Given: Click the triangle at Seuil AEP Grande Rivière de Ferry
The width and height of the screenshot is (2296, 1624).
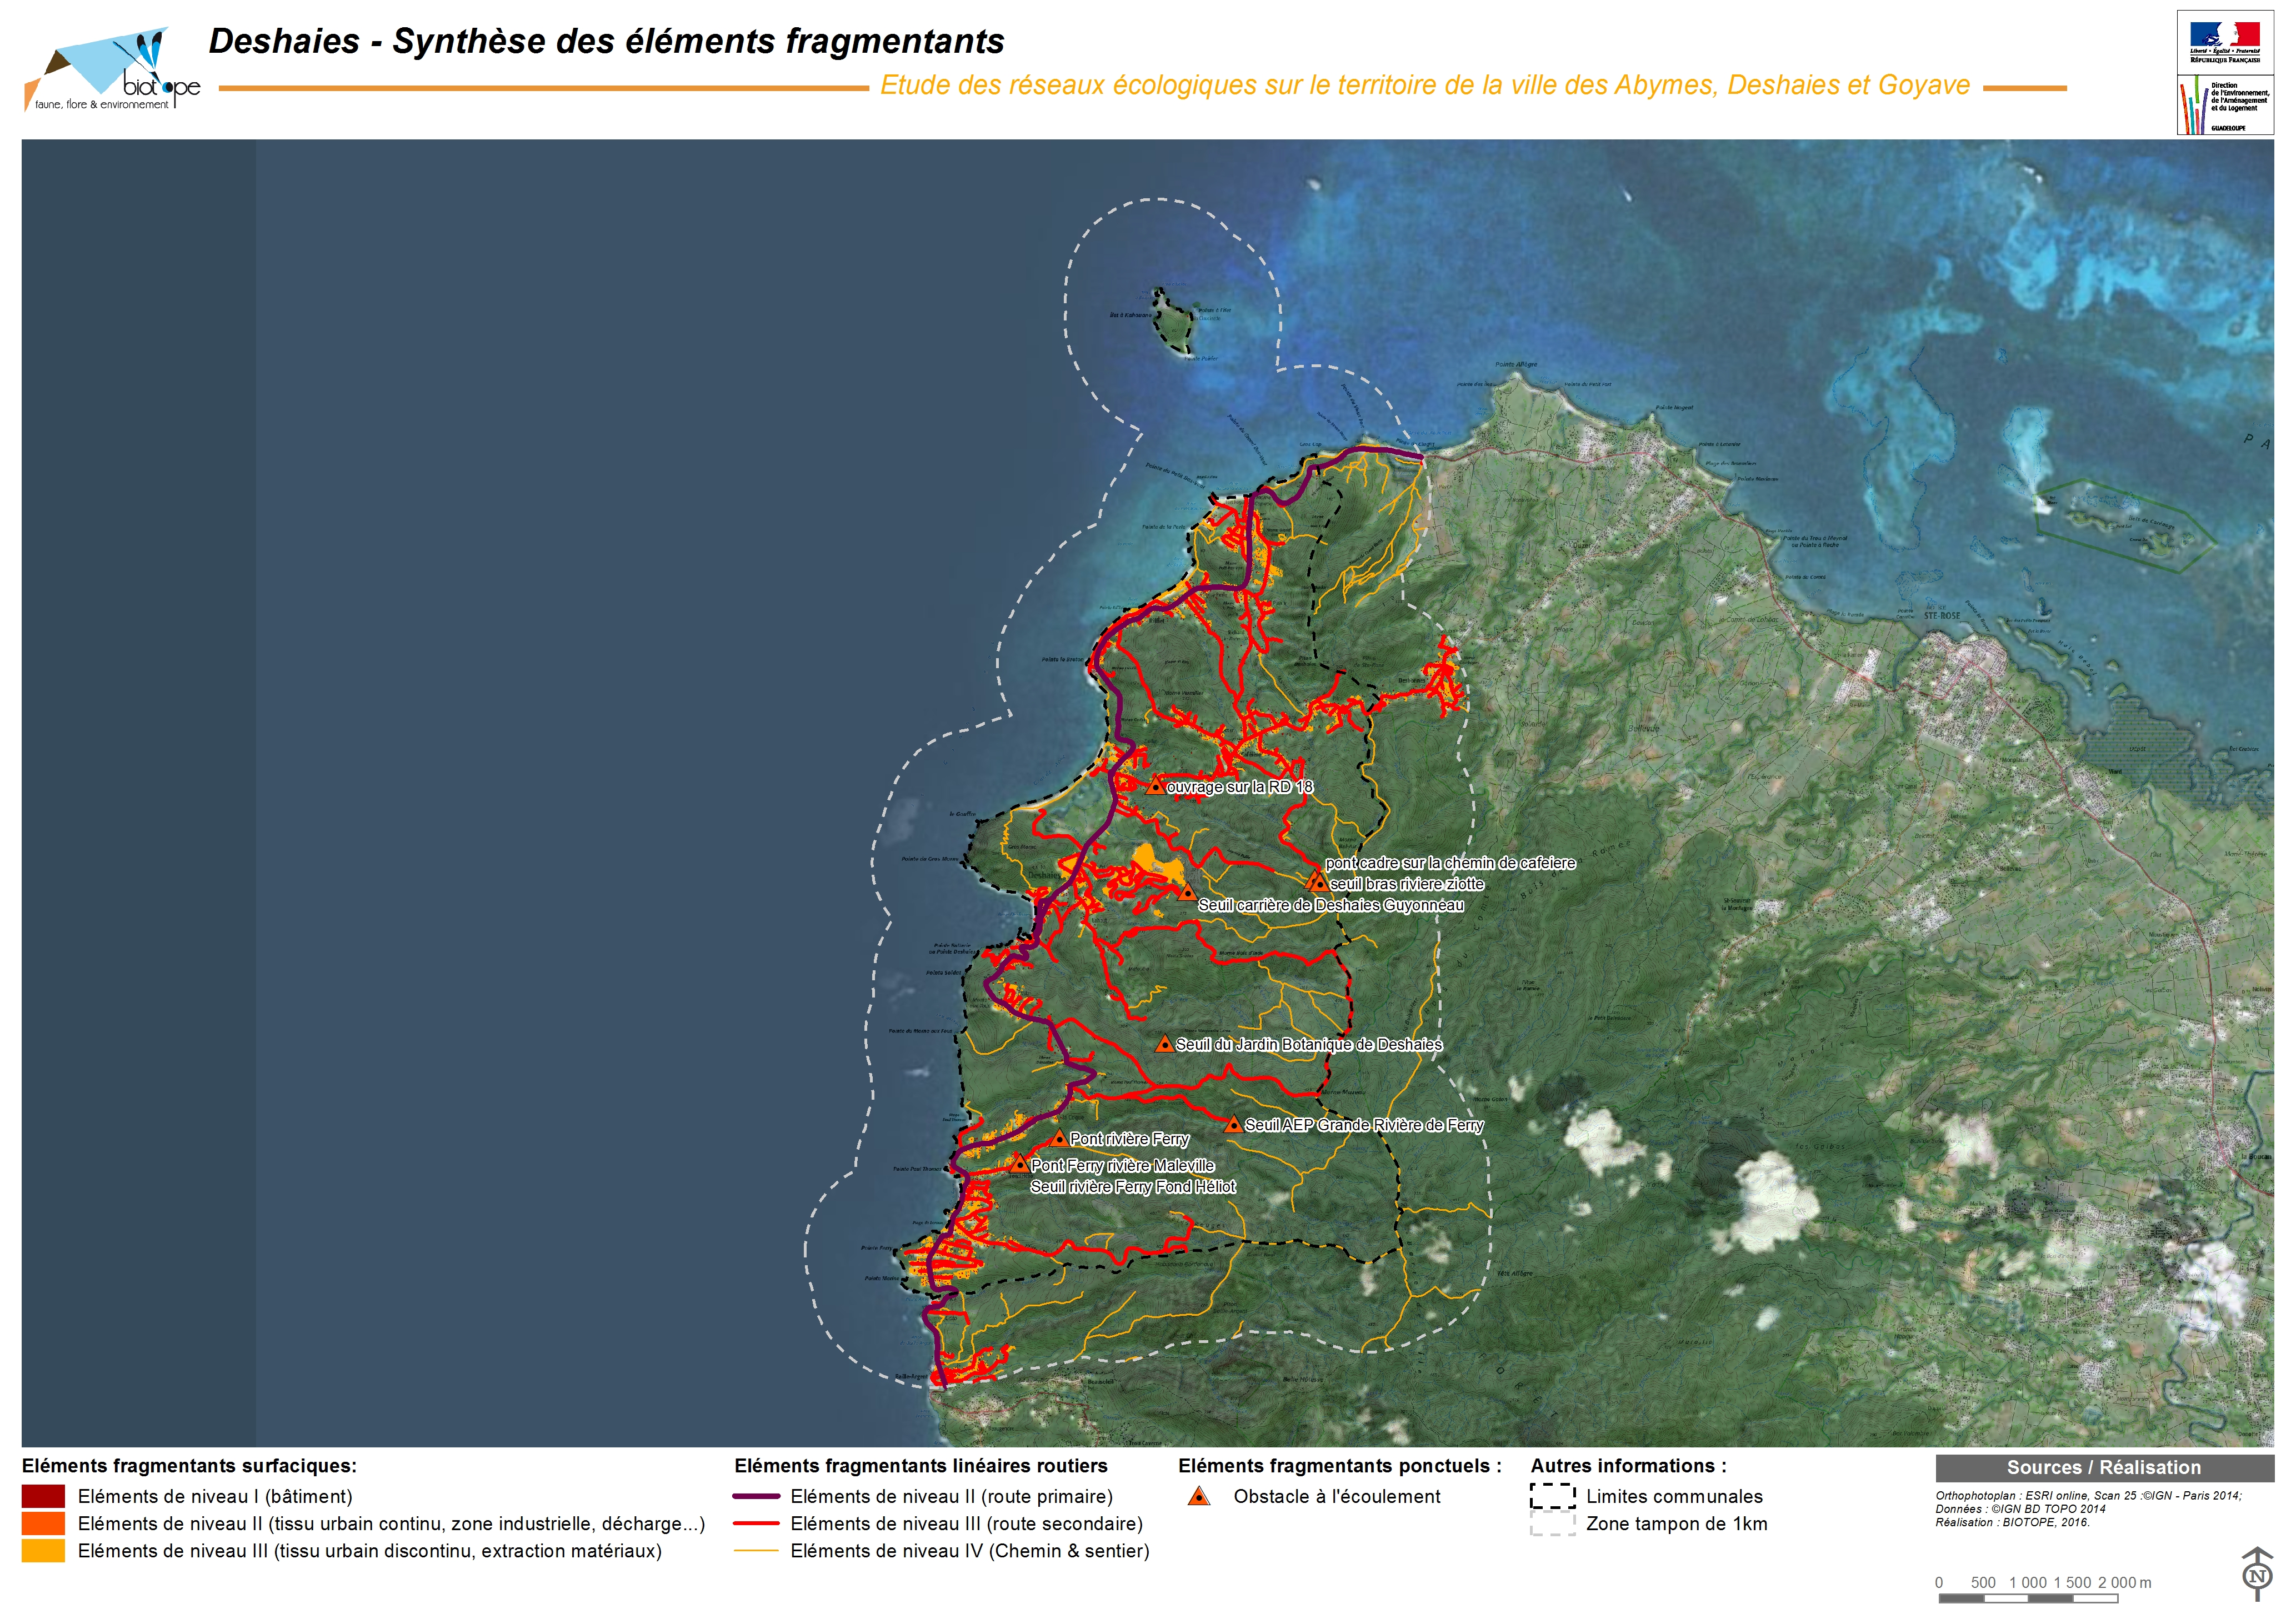Looking at the screenshot, I should [x=1233, y=1125].
